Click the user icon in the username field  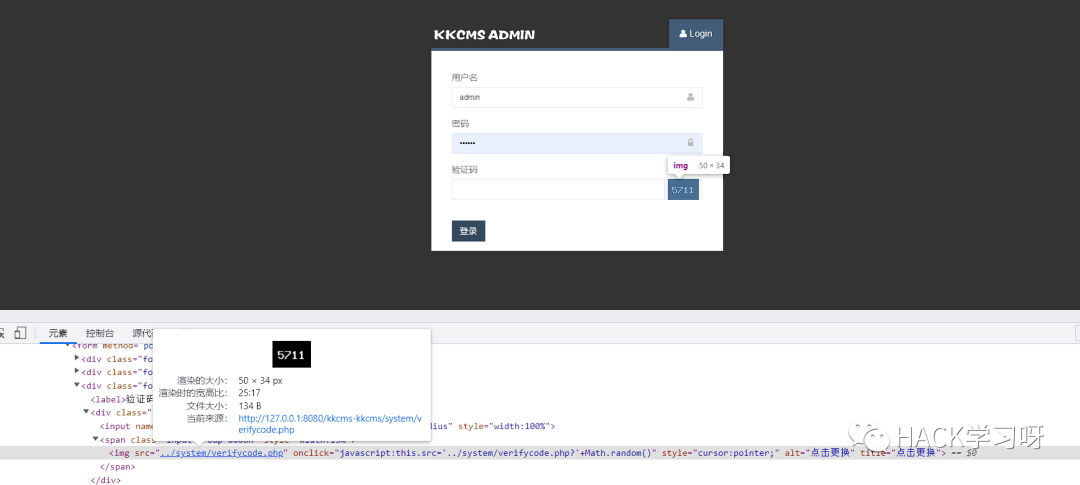(690, 97)
